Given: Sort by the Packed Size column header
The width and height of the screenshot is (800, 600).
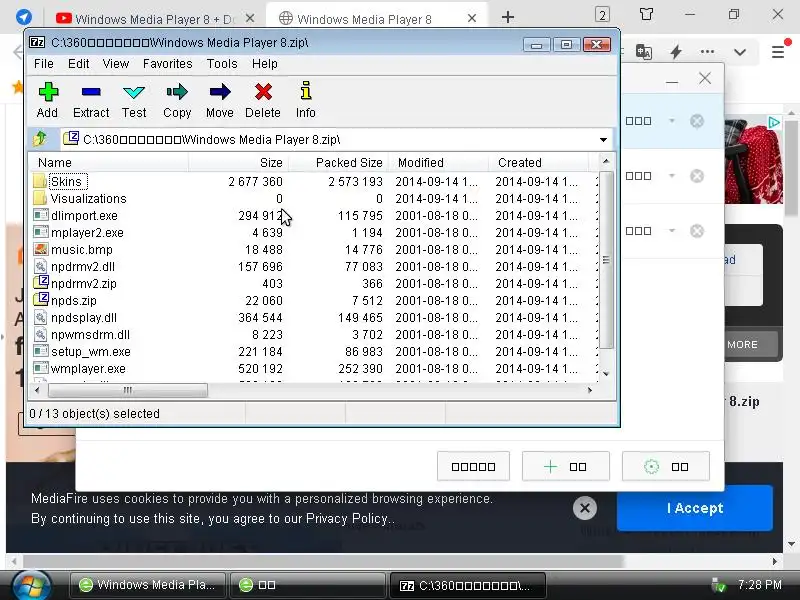Looking at the screenshot, I should (x=339, y=163).
